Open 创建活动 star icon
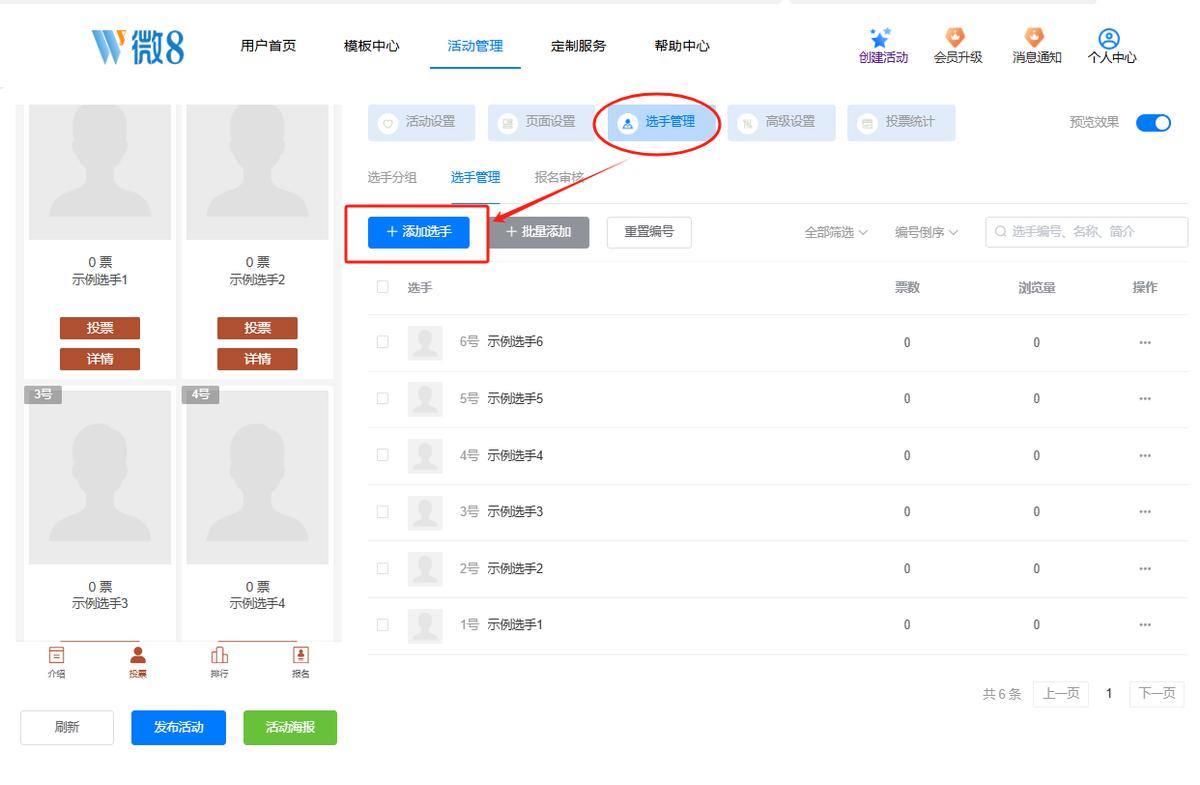 881,38
